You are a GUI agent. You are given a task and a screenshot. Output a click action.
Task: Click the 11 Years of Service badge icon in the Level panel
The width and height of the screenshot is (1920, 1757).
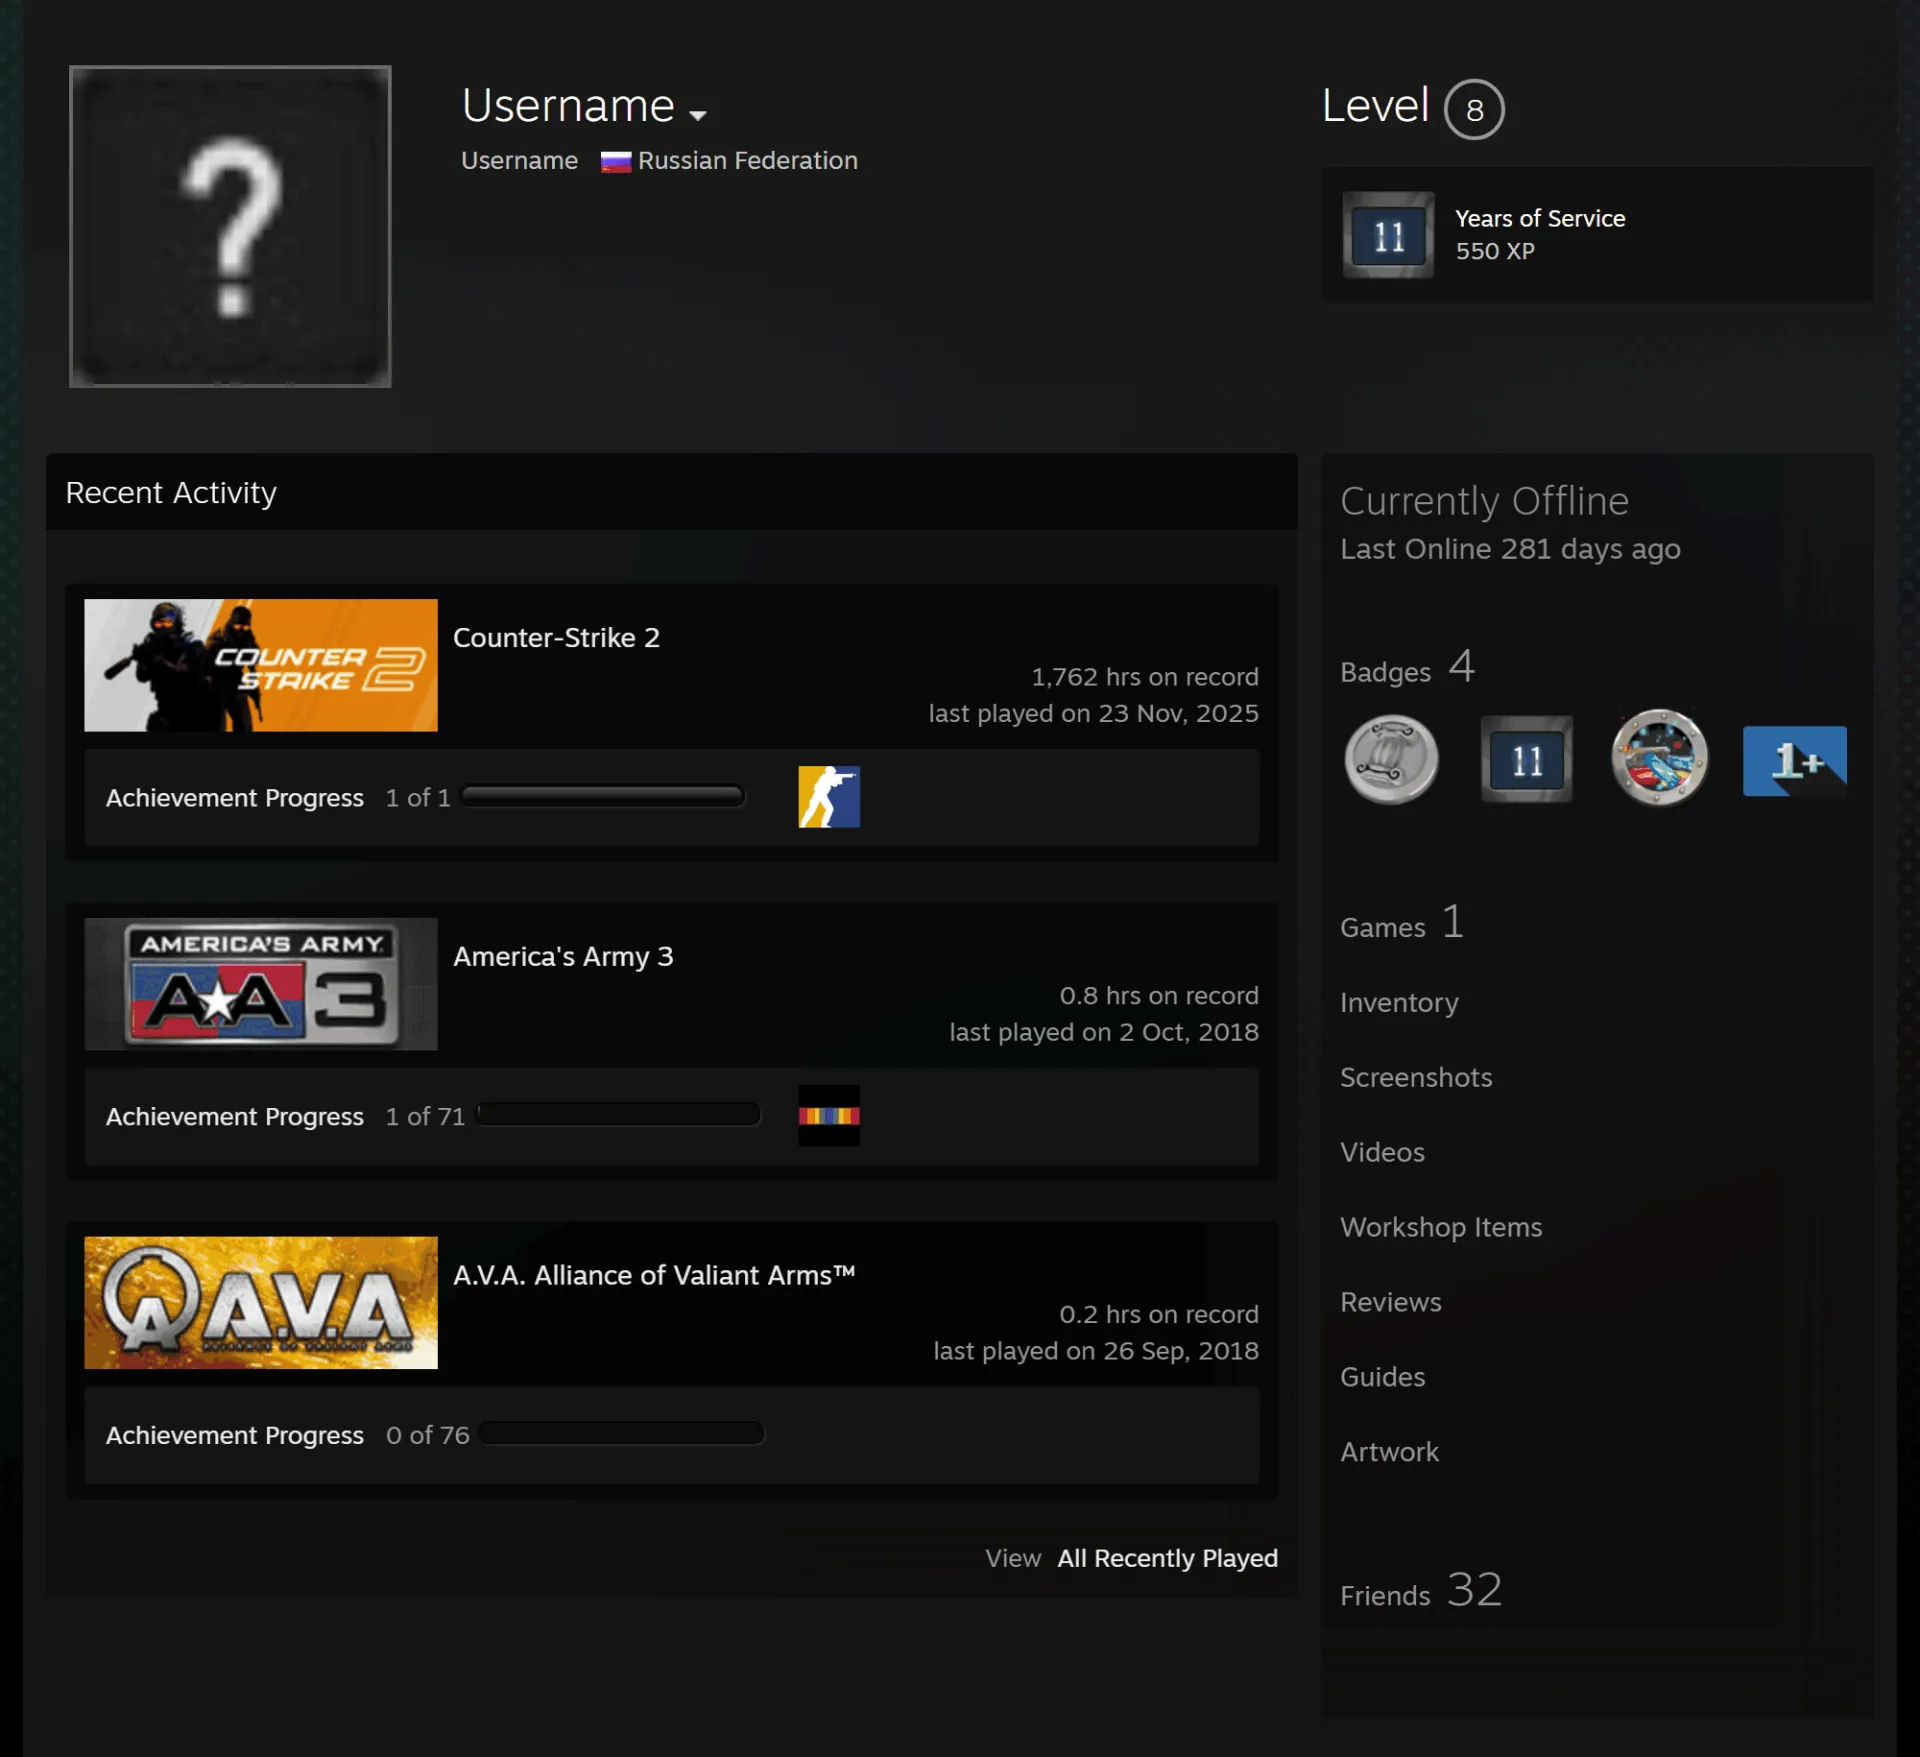tap(1388, 235)
